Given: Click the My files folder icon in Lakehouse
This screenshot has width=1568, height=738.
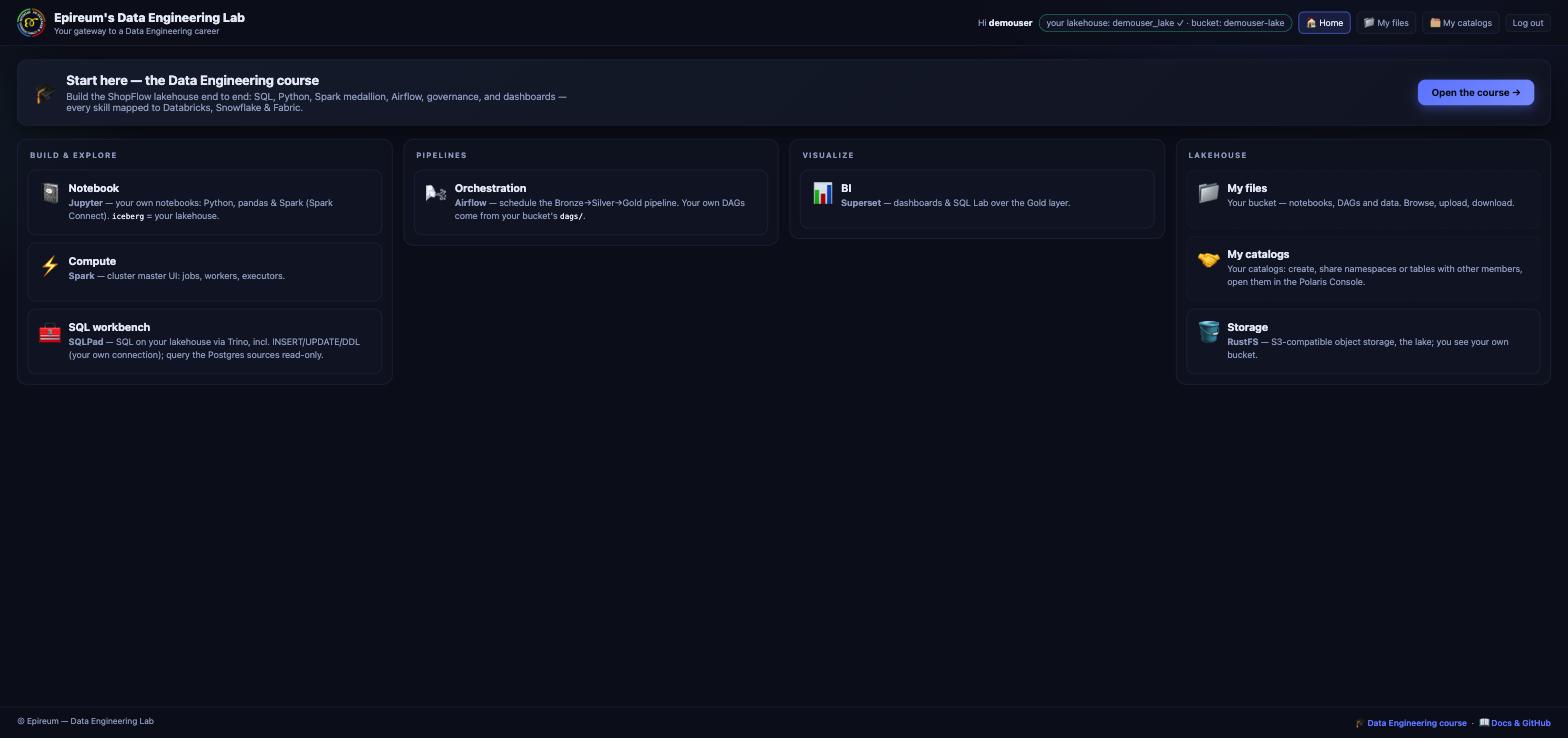Looking at the screenshot, I should pyautogui.click(x=1208, y=193).
